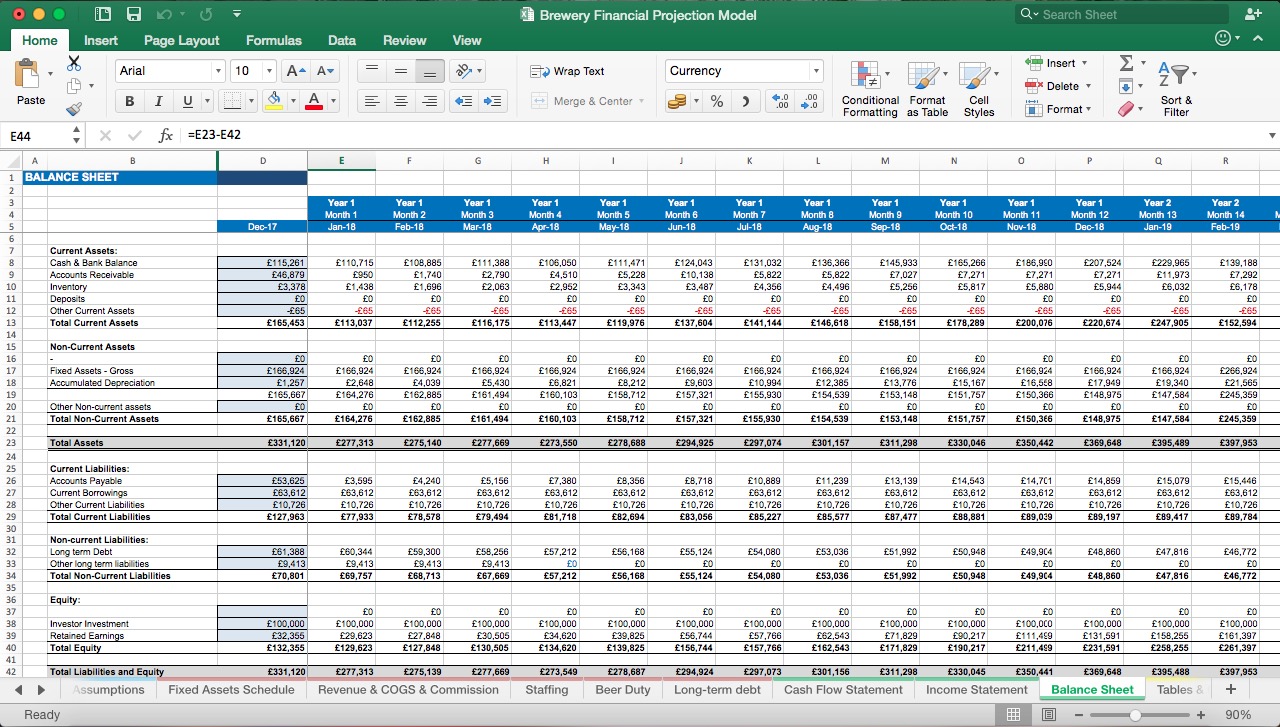Click the Copy icon
This screenshot has height=727, width=1280.
click(x=73, y=86)
